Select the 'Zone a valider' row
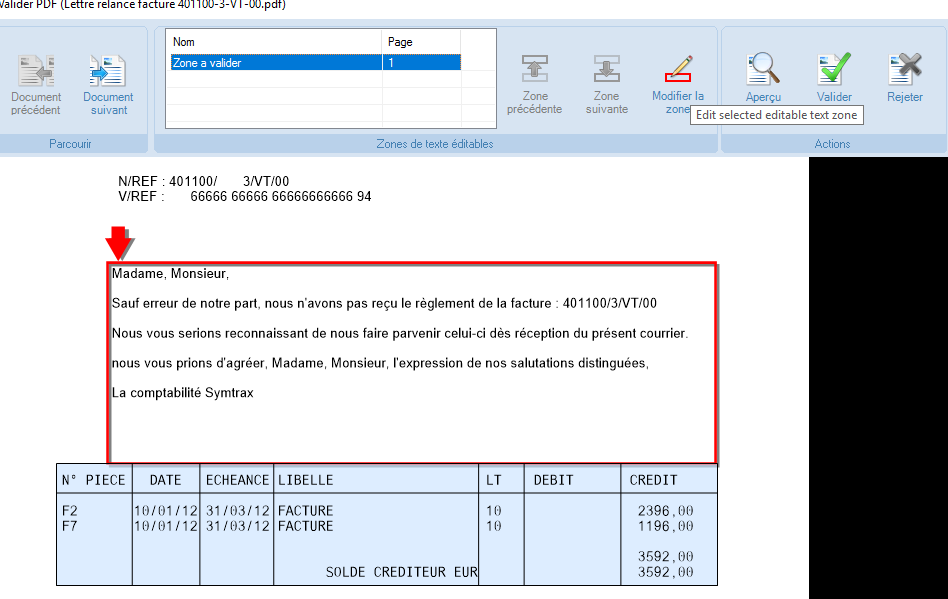The image size is (948, 599). 316,63
